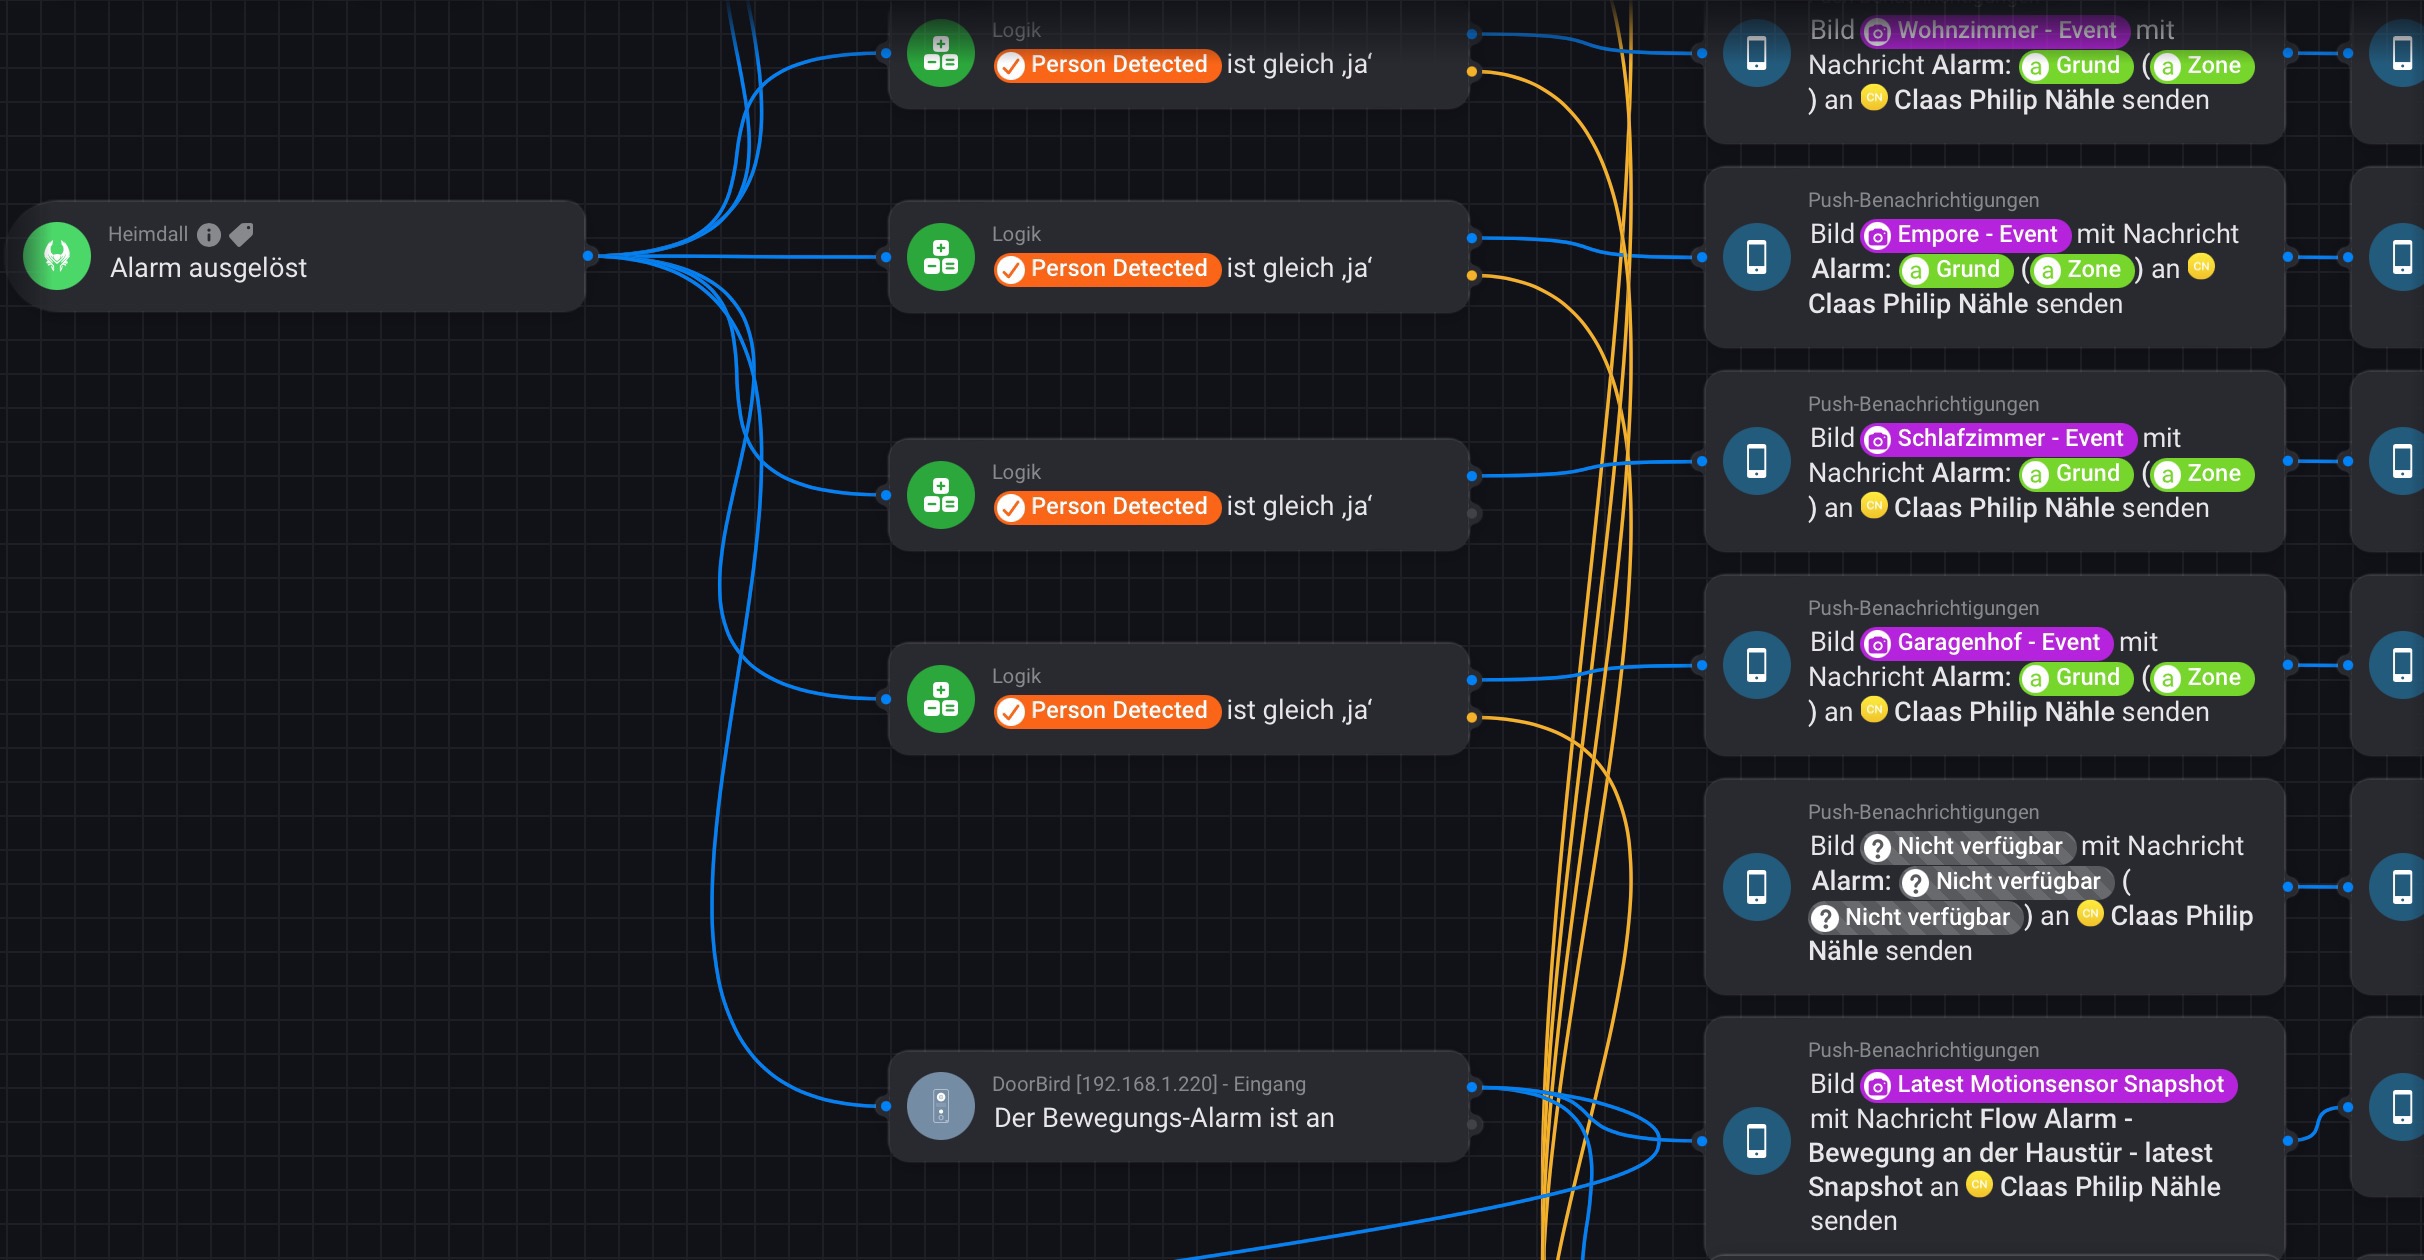
Task: Click Grund tag in Empore notification card
Action: (1955, 270)
